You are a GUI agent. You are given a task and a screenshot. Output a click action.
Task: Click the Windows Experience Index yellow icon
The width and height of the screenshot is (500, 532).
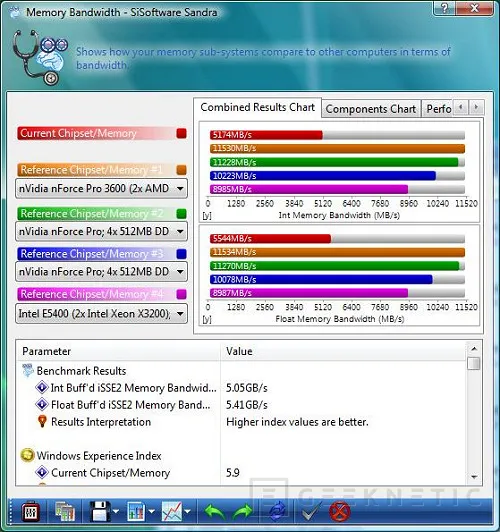click(x=27, y=455)
